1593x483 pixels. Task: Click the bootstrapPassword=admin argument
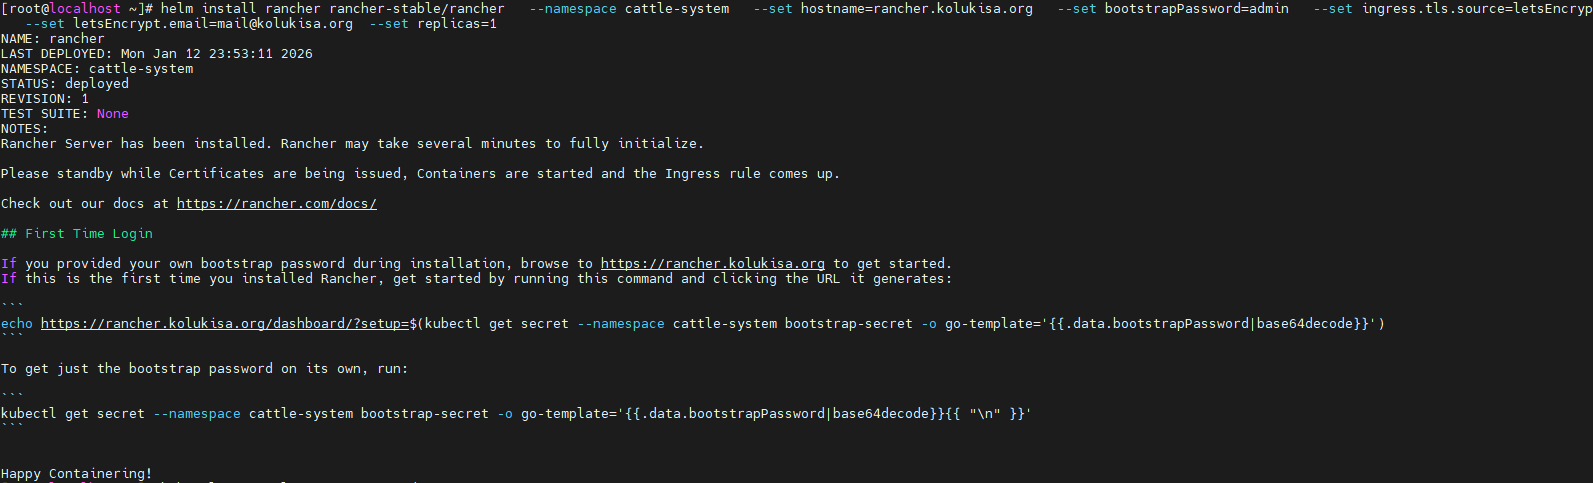1196,9
